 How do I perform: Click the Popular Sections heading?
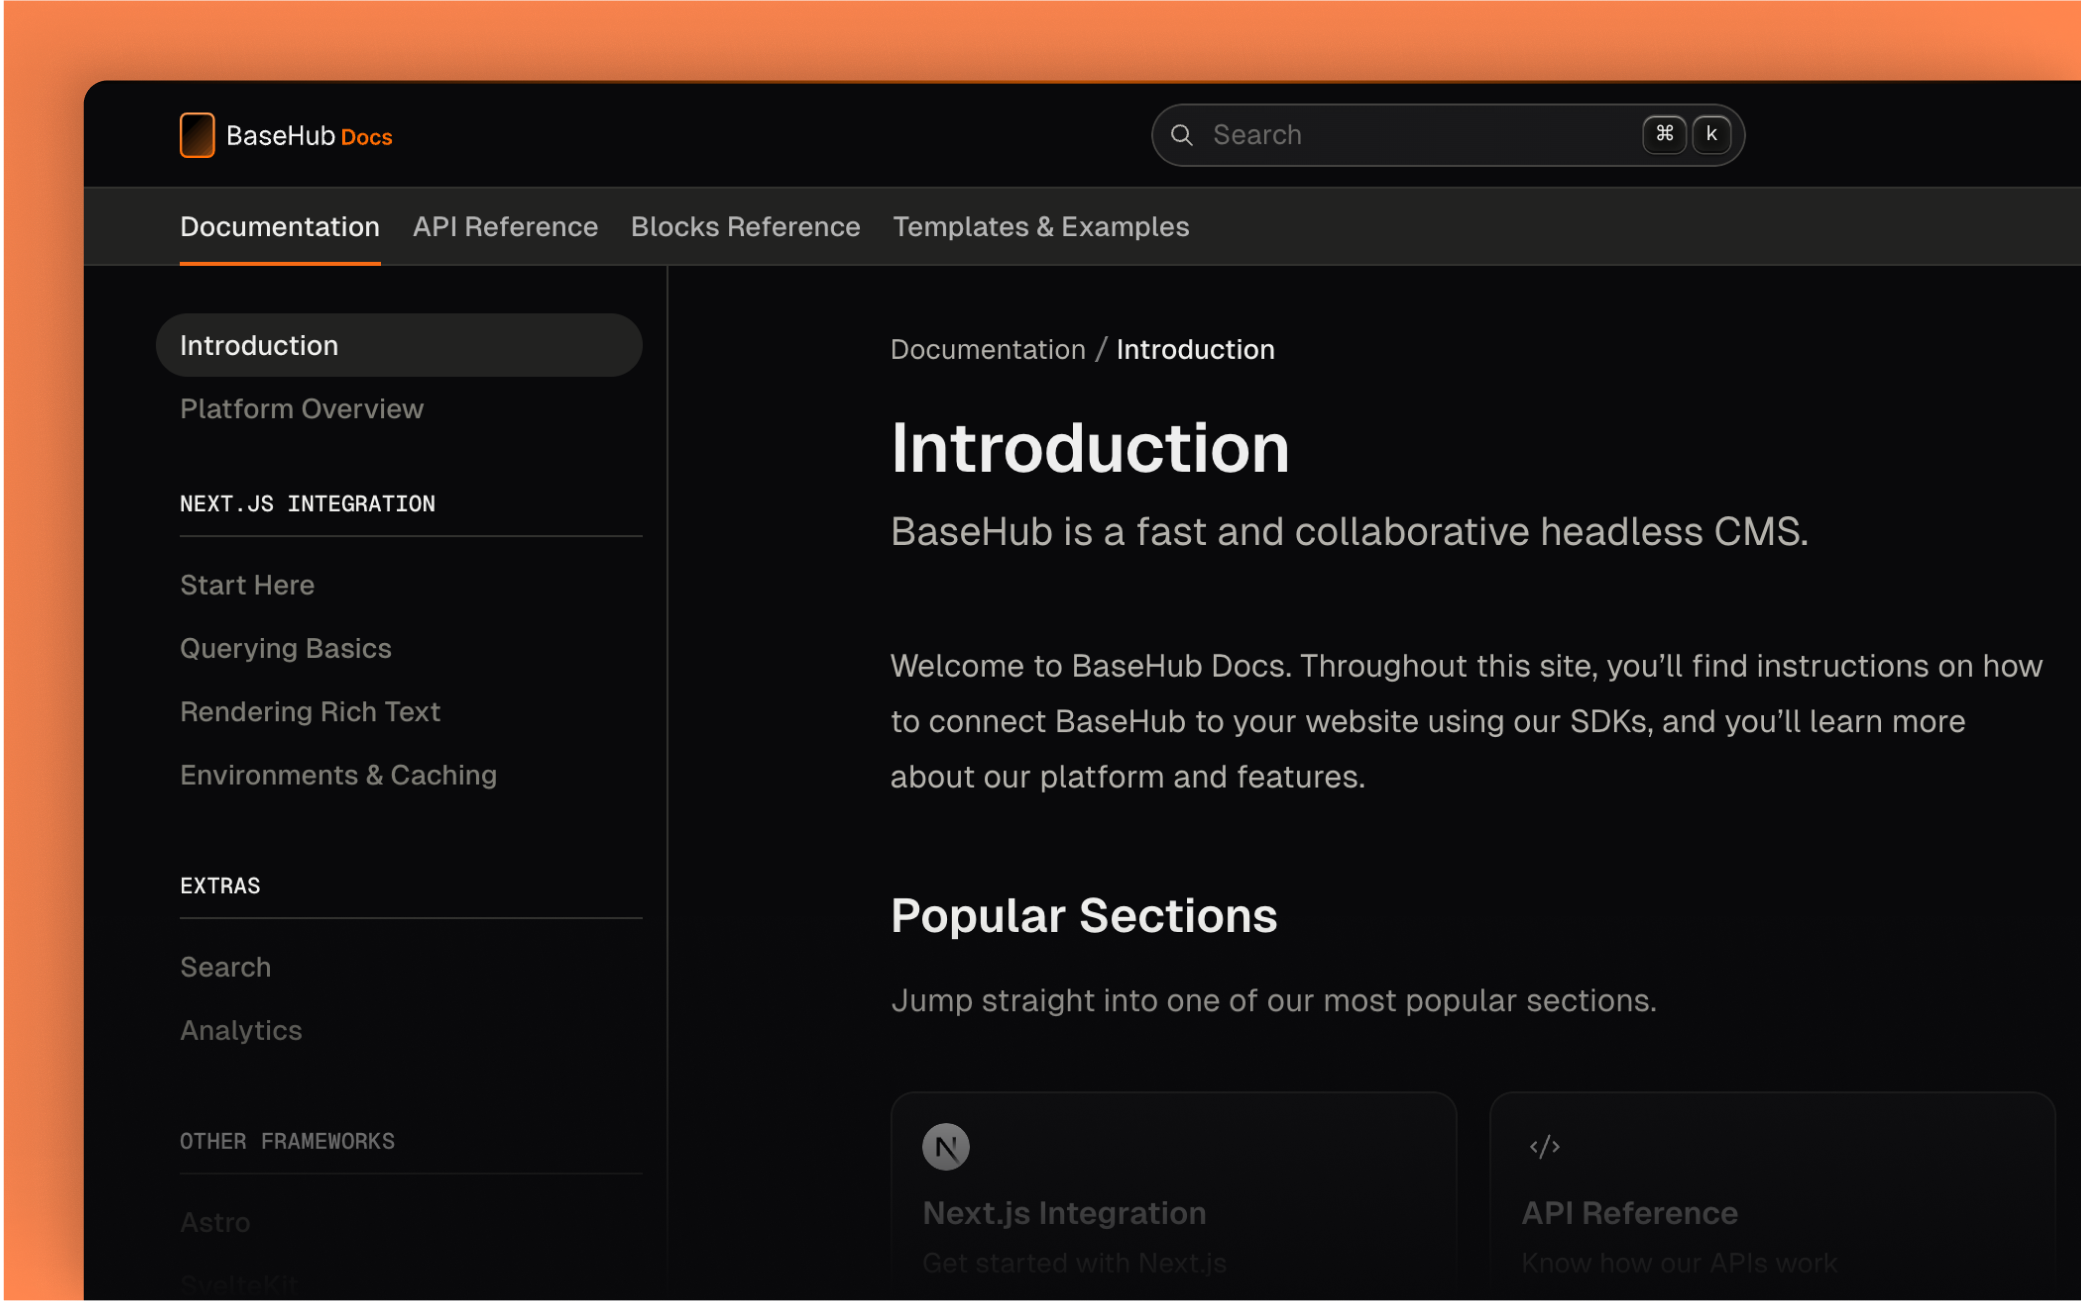tap(1084, 915)
